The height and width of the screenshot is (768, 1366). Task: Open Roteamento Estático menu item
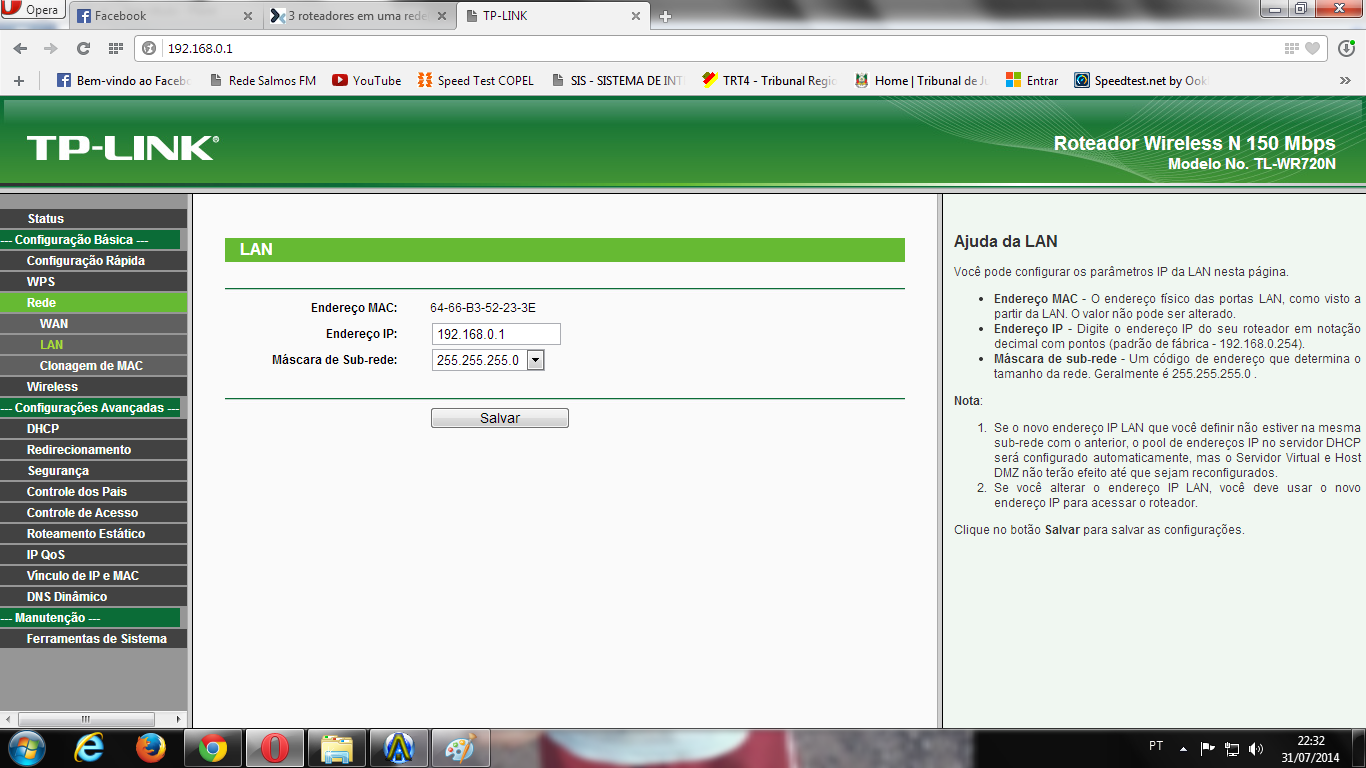[x=93, y=533]
